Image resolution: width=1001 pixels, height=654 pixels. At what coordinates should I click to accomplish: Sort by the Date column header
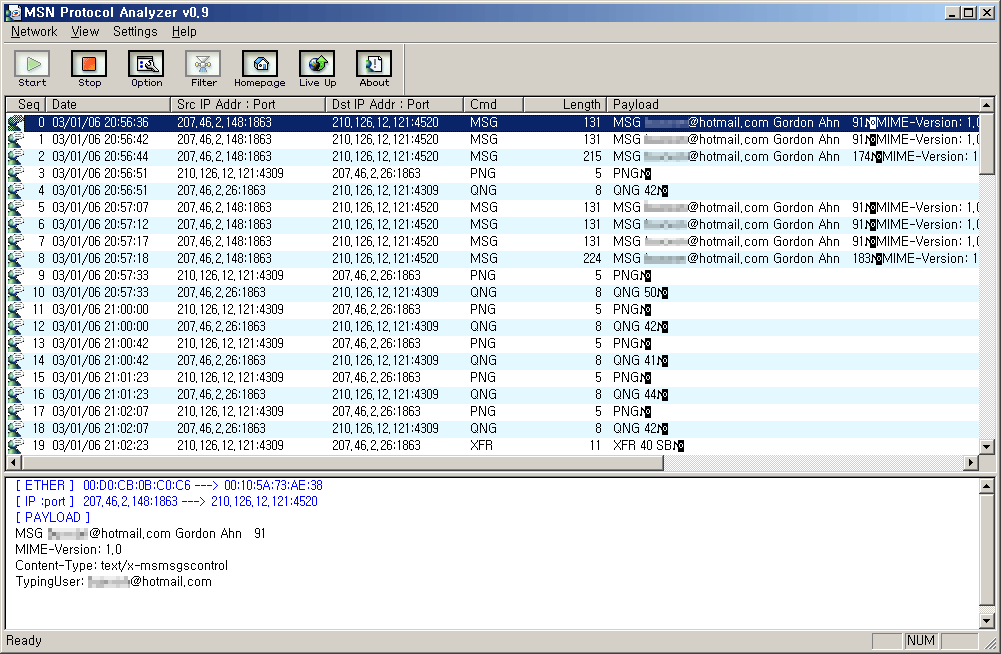point(108,104)
